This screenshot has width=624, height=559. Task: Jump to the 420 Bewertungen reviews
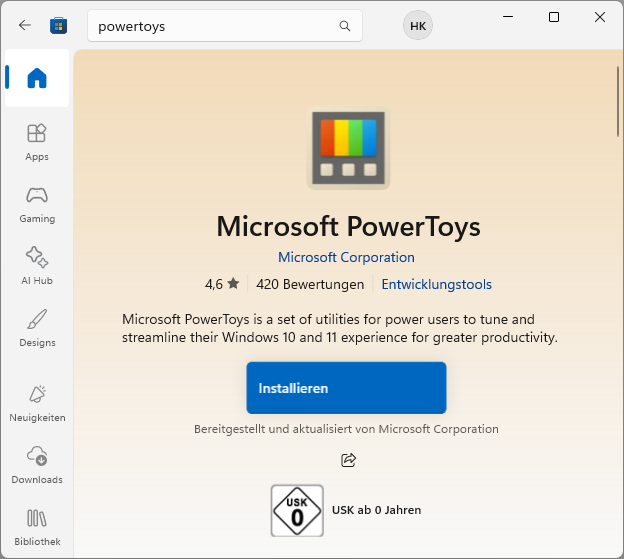point(310,284)
